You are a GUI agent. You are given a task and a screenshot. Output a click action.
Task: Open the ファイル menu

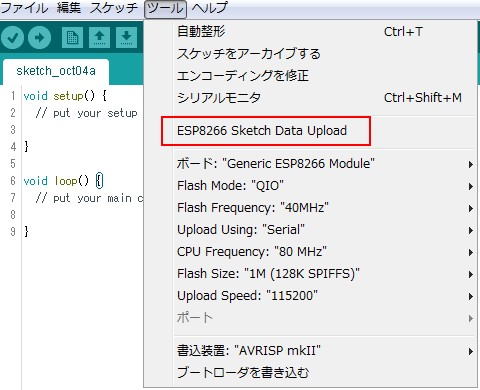coord(25,8)
